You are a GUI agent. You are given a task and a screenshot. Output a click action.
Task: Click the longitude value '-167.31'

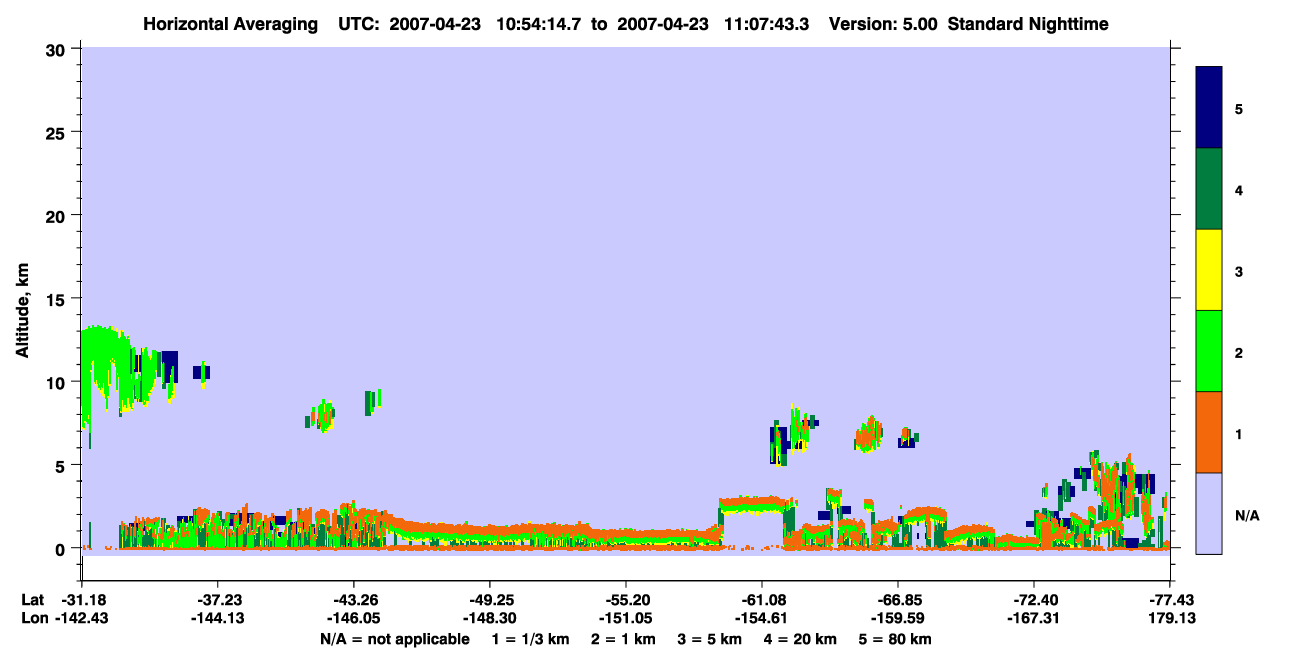click(x=1033, y=619)
